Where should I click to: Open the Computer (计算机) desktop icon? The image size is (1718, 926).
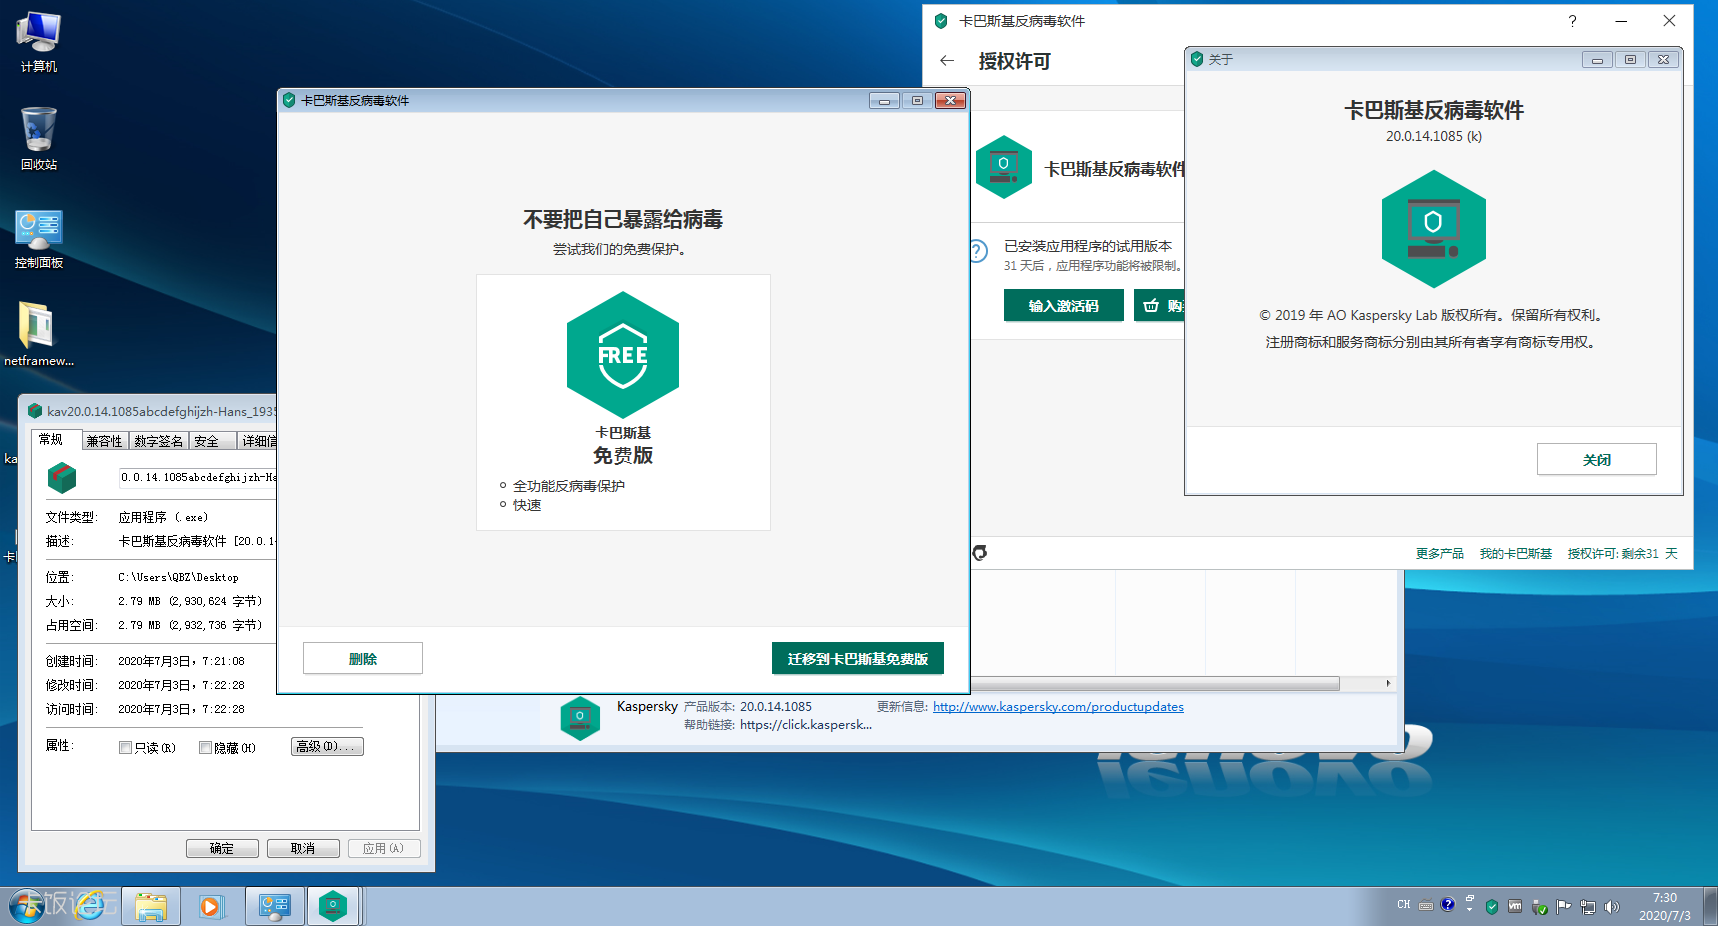38,42
